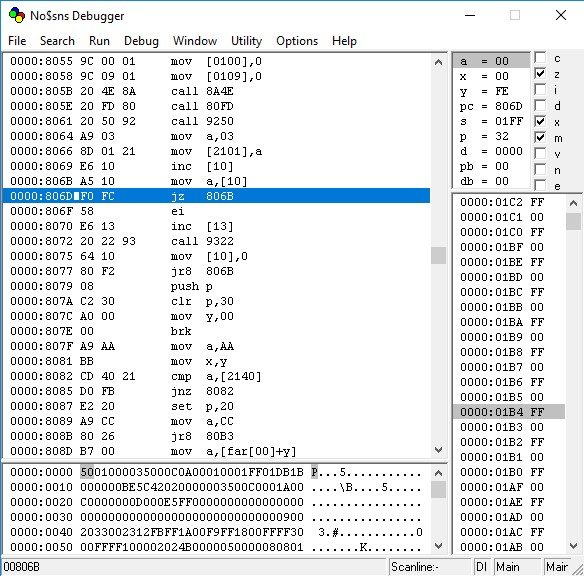Select the call 9322 instruction line
584x576 pixels.
click(x=216, y=241)
